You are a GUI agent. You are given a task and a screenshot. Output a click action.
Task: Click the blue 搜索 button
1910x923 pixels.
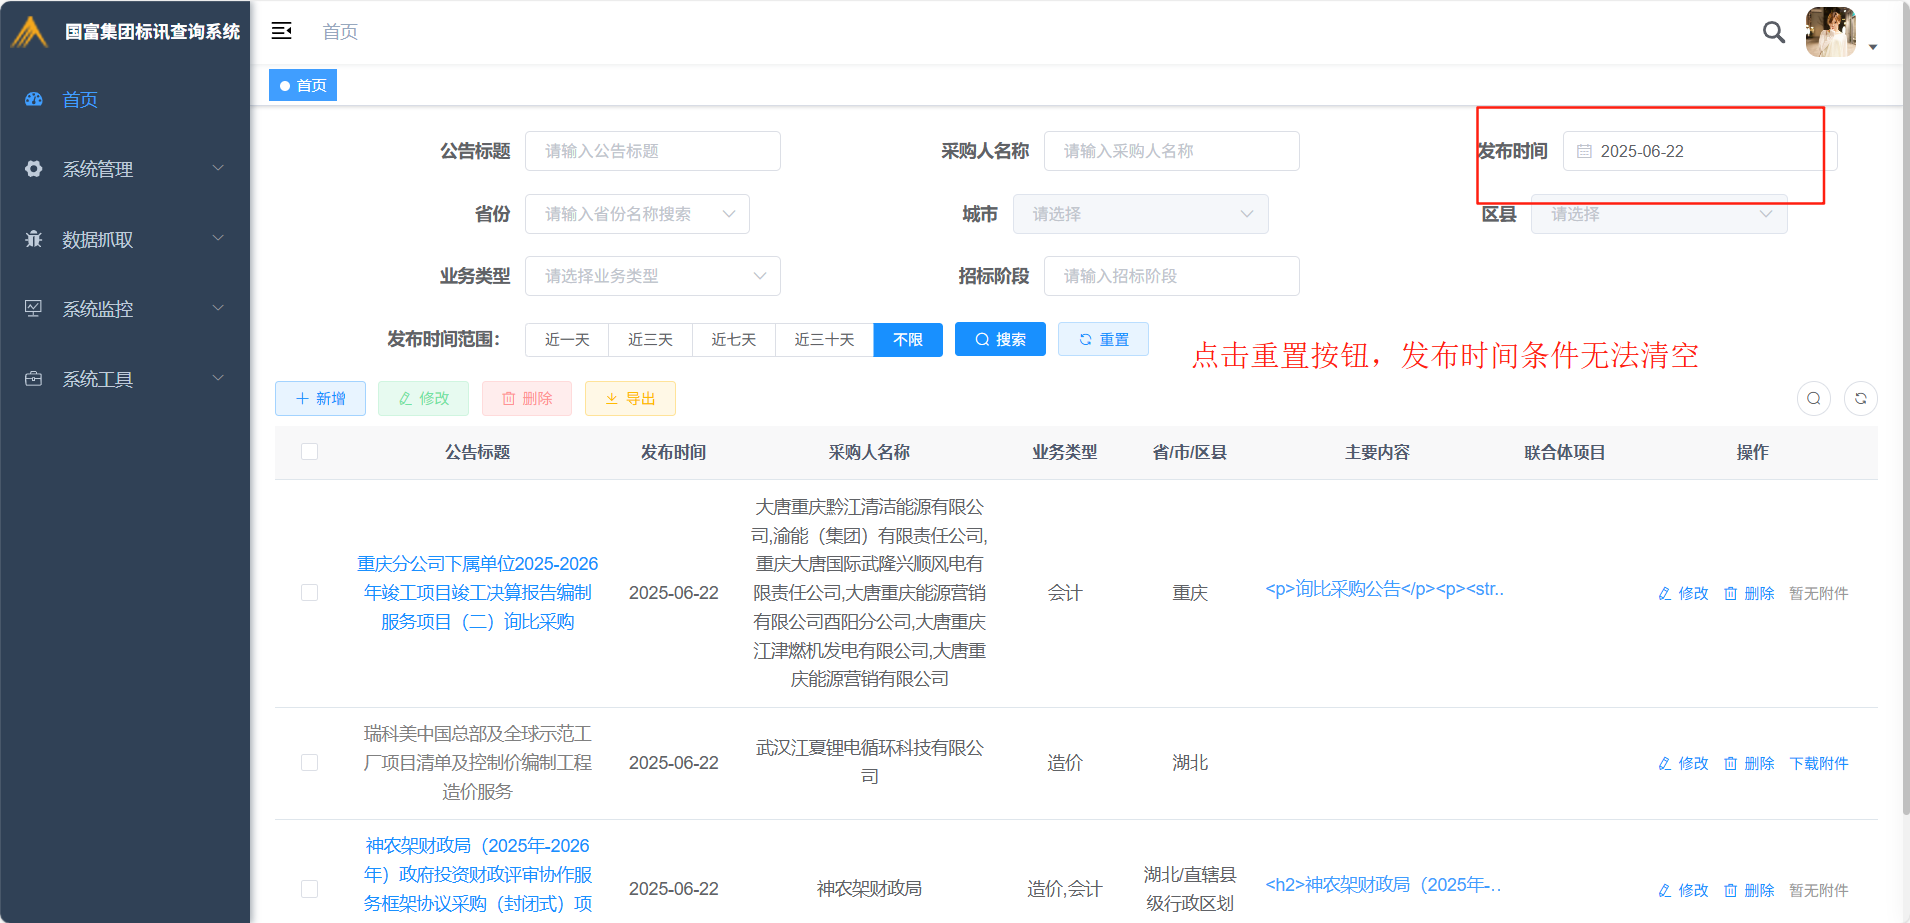click(x=1000, y=340)
